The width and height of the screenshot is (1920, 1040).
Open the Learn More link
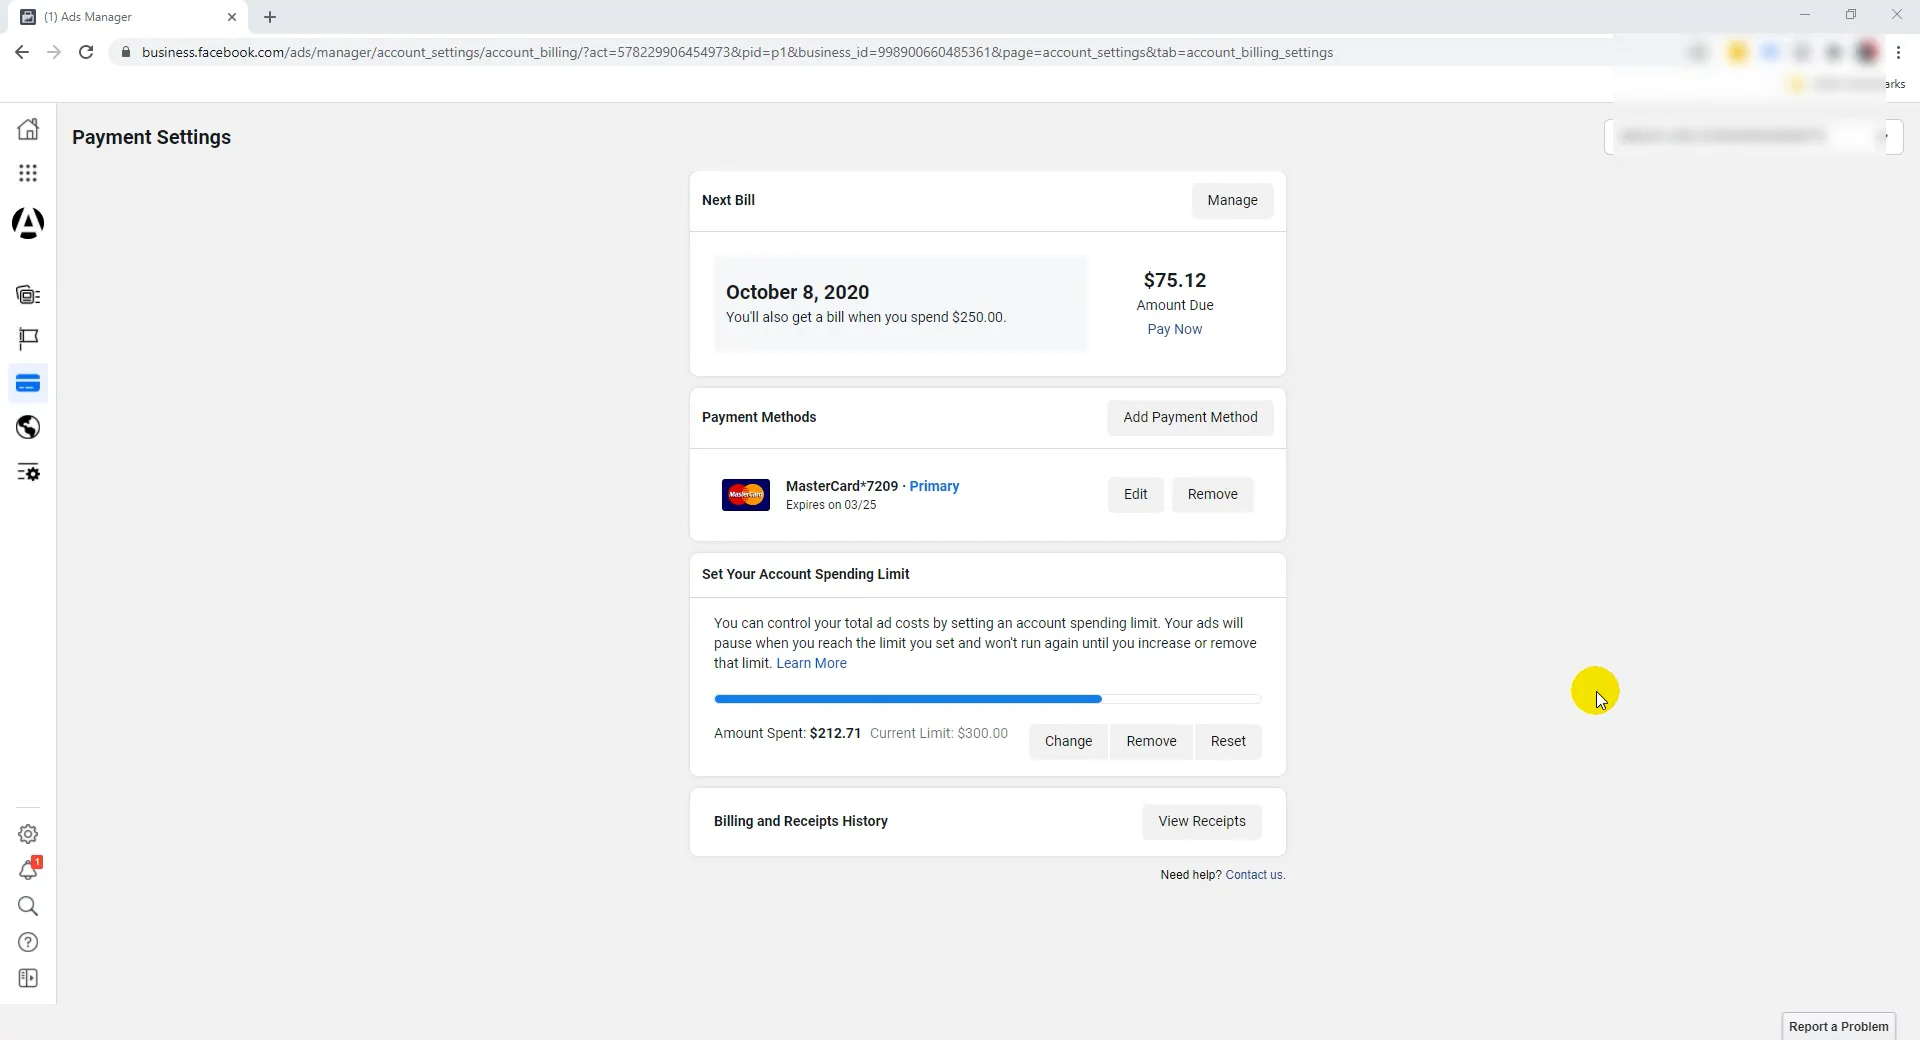(811, 663)
